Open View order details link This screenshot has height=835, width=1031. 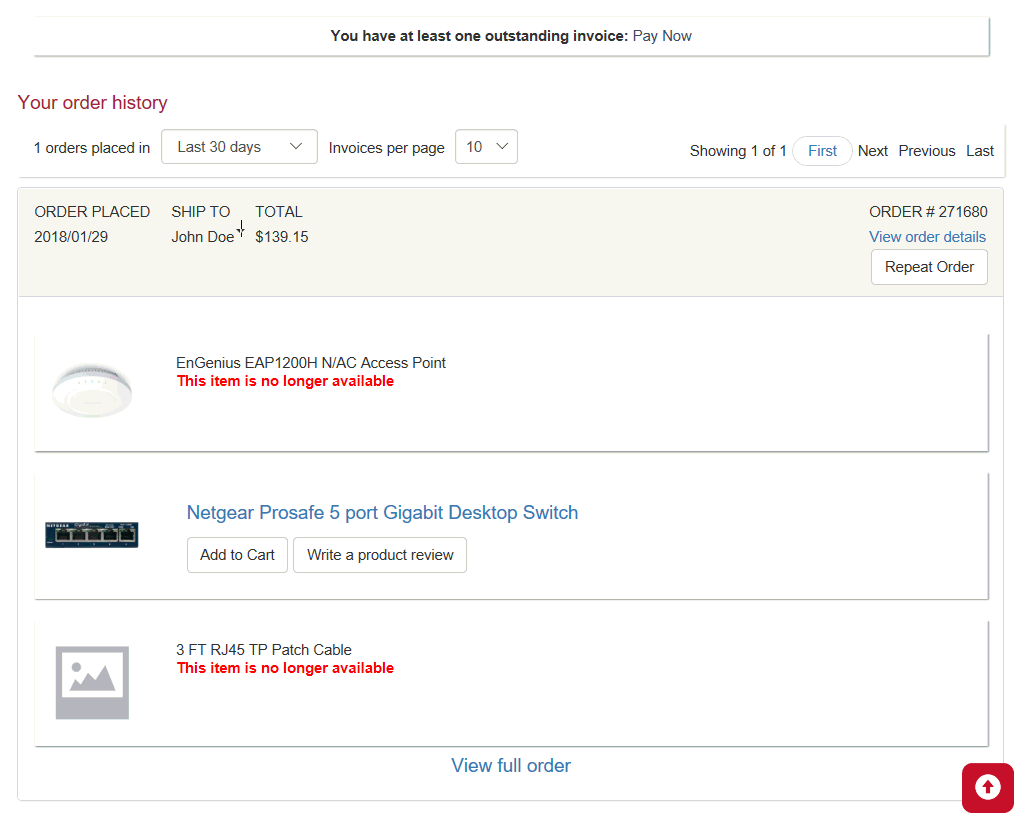click(x=927, y=237)
